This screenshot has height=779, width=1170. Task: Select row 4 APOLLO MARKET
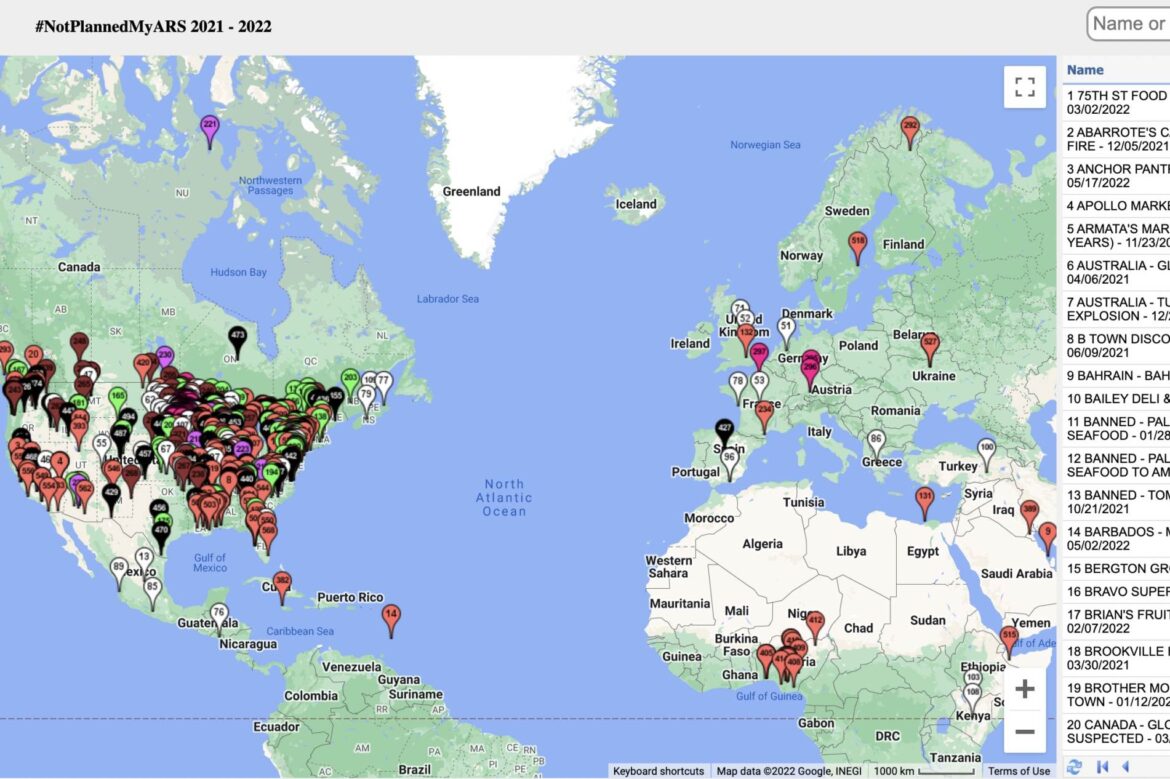coord(1116,206)
